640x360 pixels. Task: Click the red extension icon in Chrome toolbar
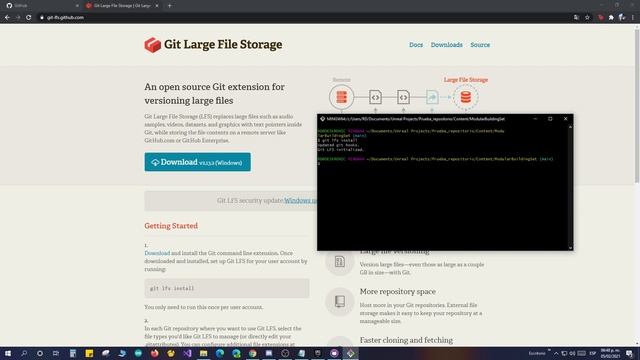600,18
